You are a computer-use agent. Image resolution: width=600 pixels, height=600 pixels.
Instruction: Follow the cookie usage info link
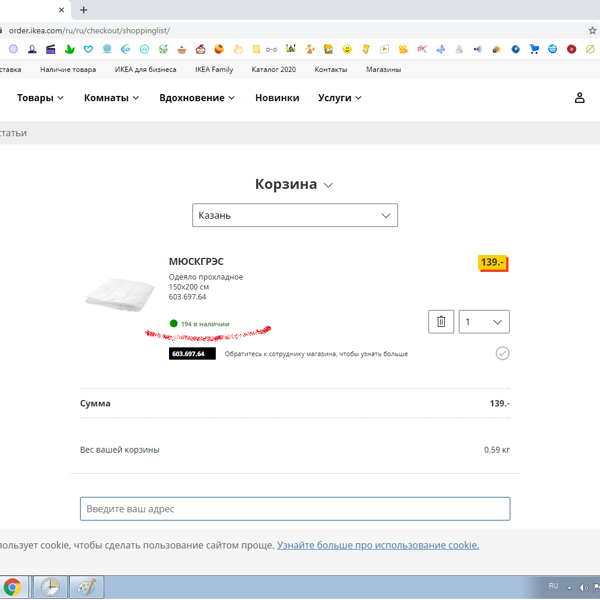[378, 545]
